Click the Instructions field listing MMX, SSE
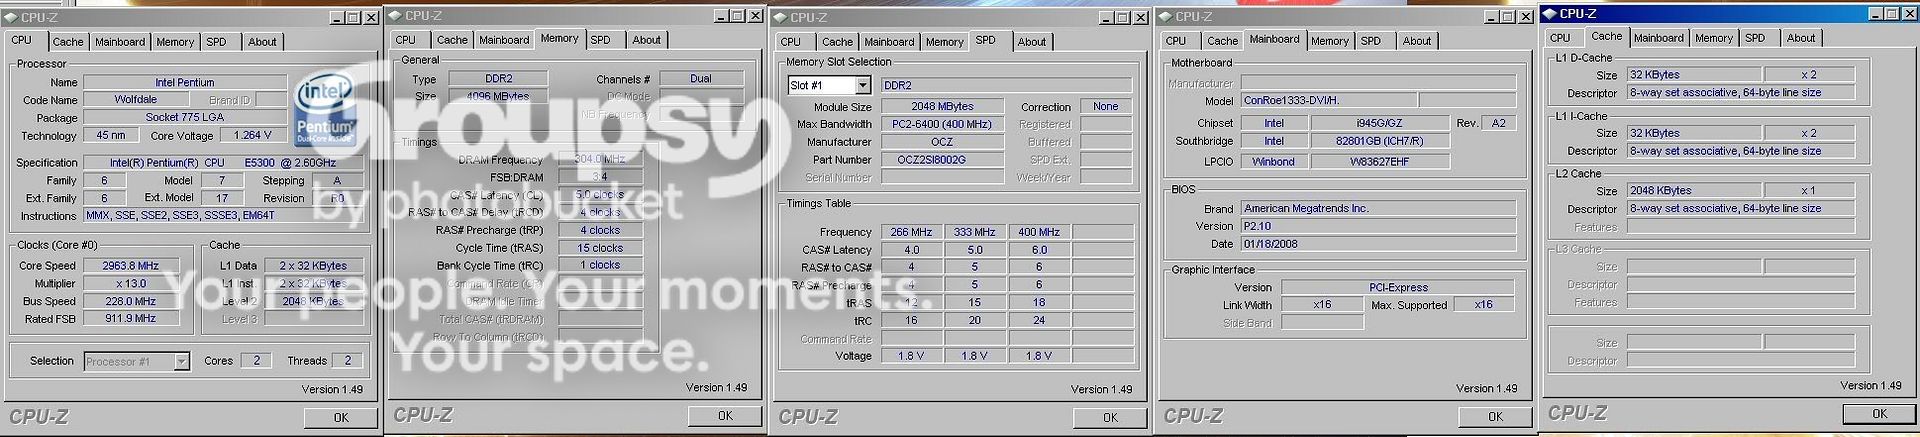The width and height of the screenshot is (1920, 437). (x=226, y=216)
